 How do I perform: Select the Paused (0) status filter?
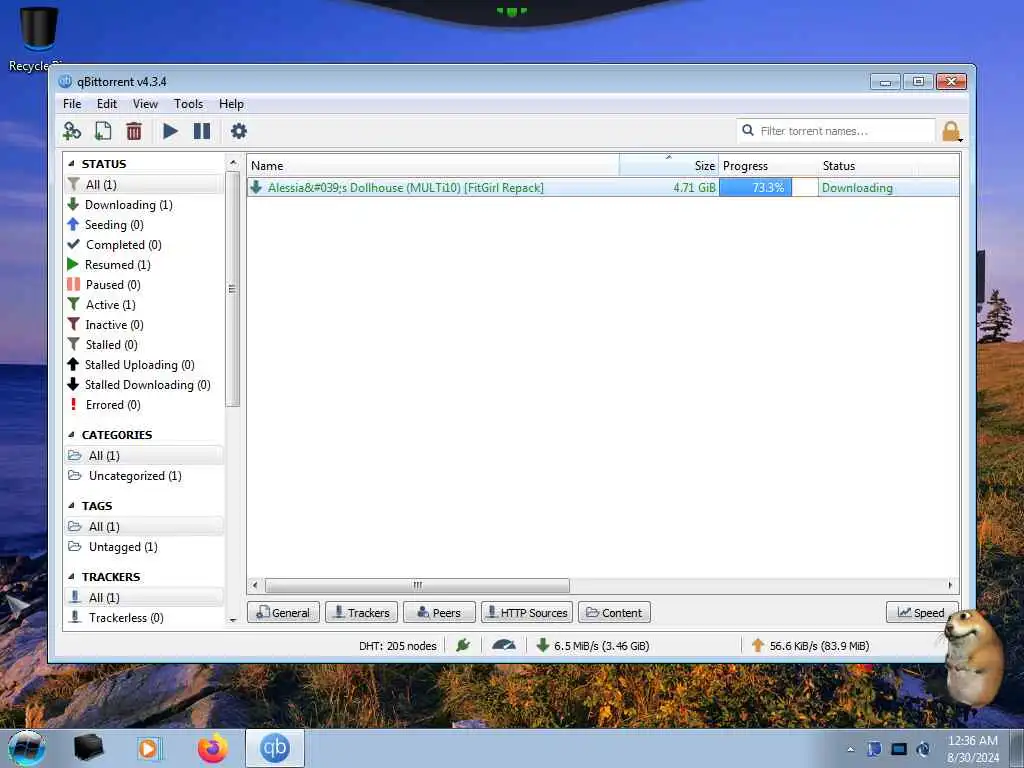click(113, 285)
